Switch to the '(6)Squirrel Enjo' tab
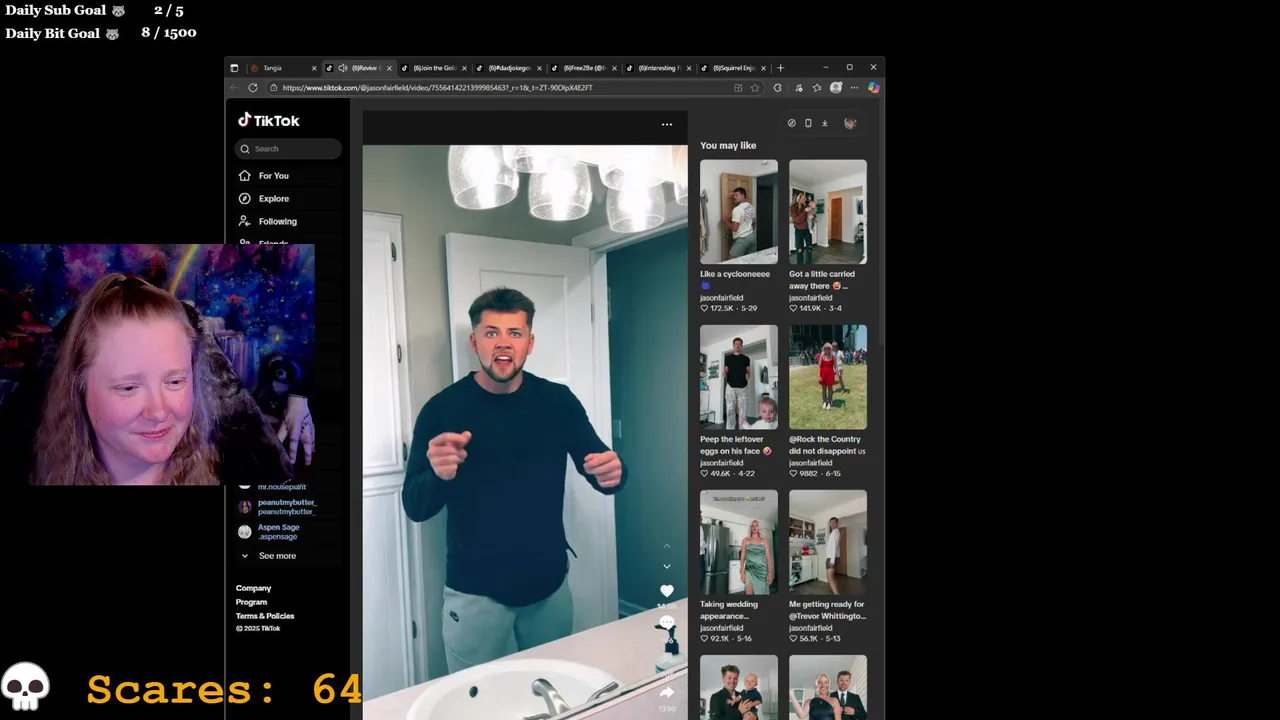 (734, 68)
